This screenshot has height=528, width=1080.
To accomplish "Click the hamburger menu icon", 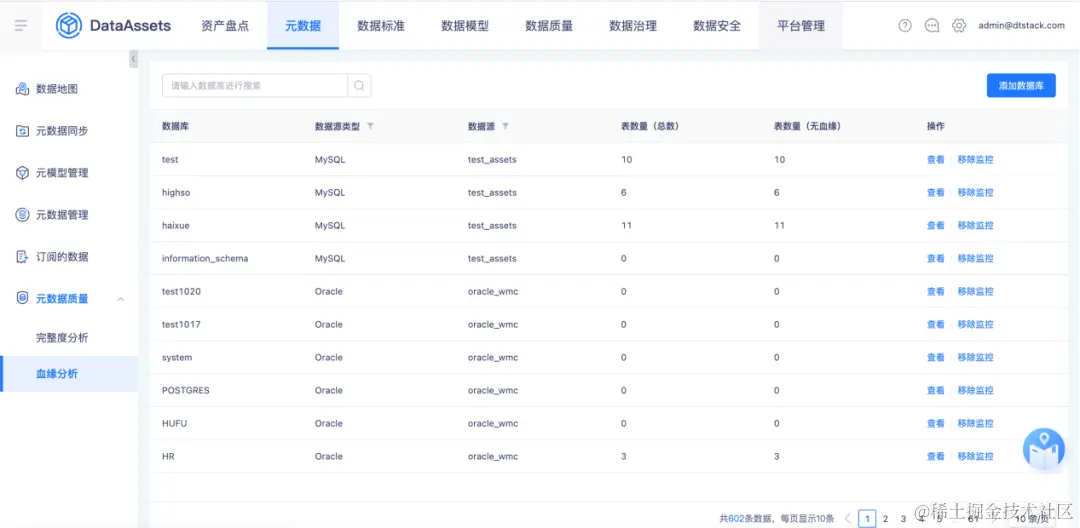I will 21,26.
